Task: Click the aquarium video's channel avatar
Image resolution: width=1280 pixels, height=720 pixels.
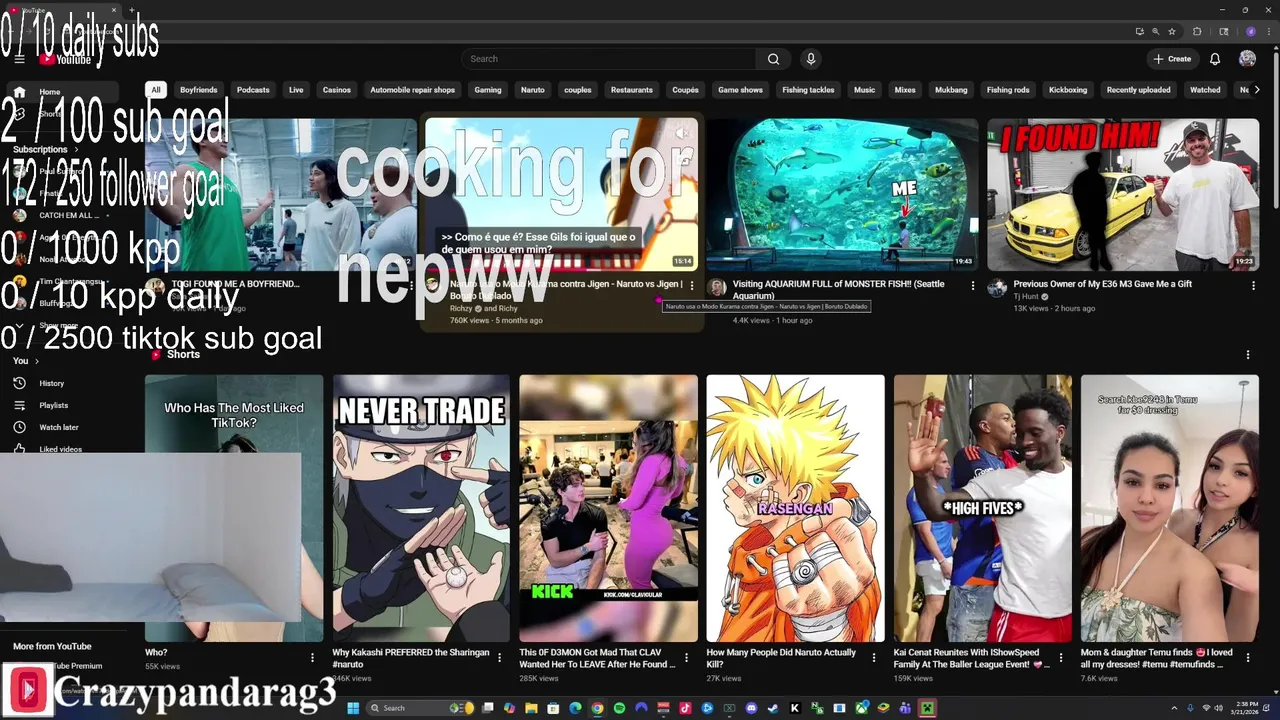Action: click(x=717, y=288)
